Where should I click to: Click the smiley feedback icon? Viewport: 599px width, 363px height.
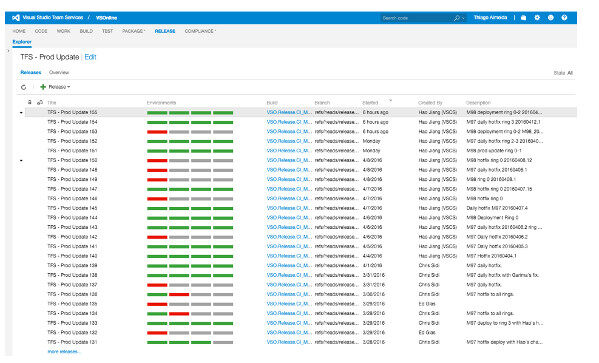550,18
